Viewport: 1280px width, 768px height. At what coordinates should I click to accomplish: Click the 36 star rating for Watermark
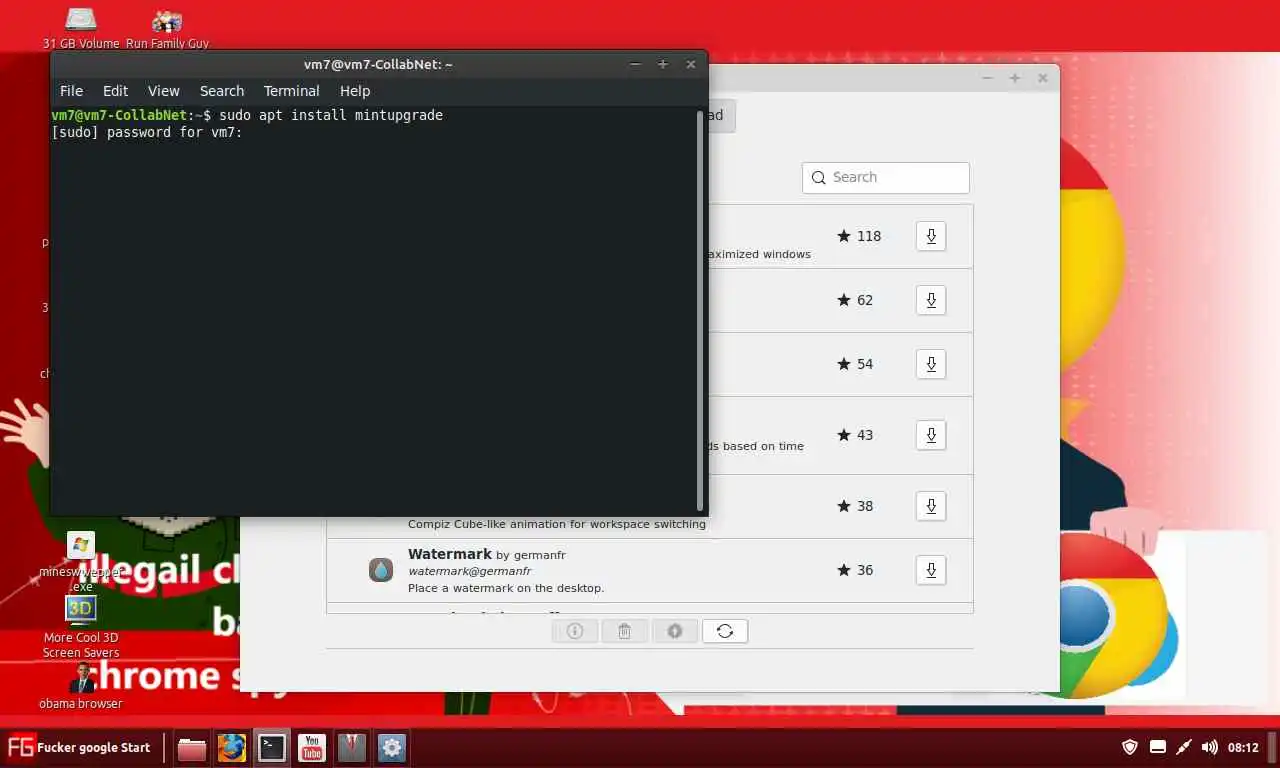click(x=855, y=570)
